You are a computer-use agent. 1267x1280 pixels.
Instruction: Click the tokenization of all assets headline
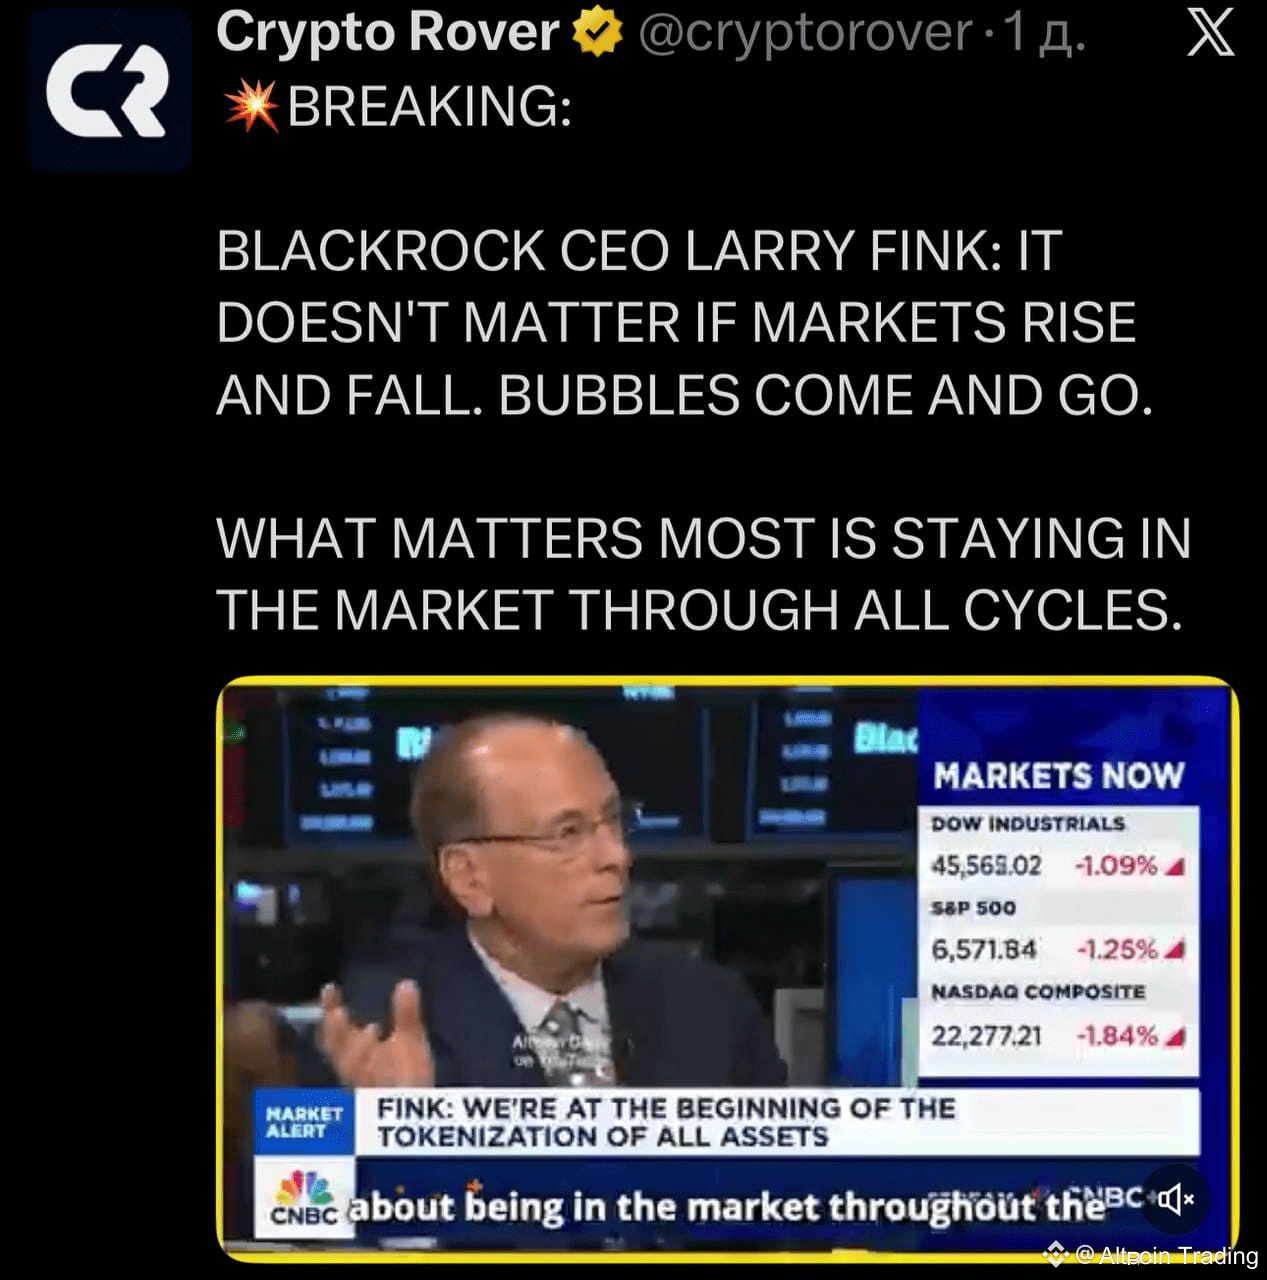pyautogui.click(x=666, y=1122)
